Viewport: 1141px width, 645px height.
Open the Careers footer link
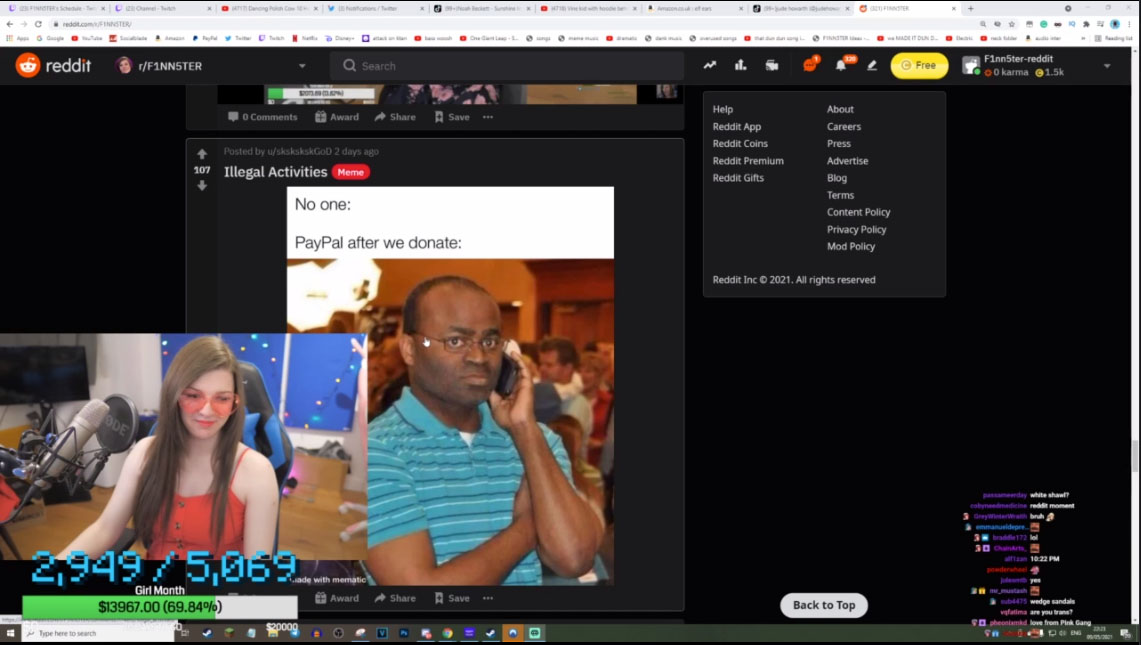pyautogui.click(x=843, y=127)
